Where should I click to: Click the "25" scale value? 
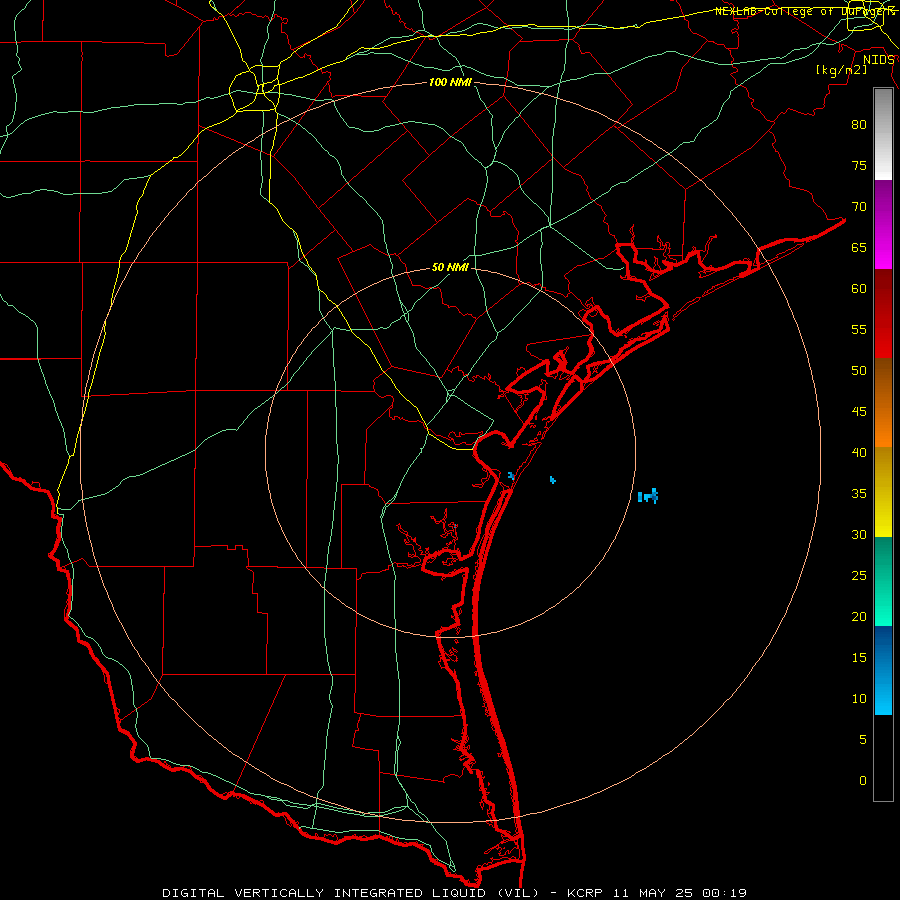(x=859, y=576)
